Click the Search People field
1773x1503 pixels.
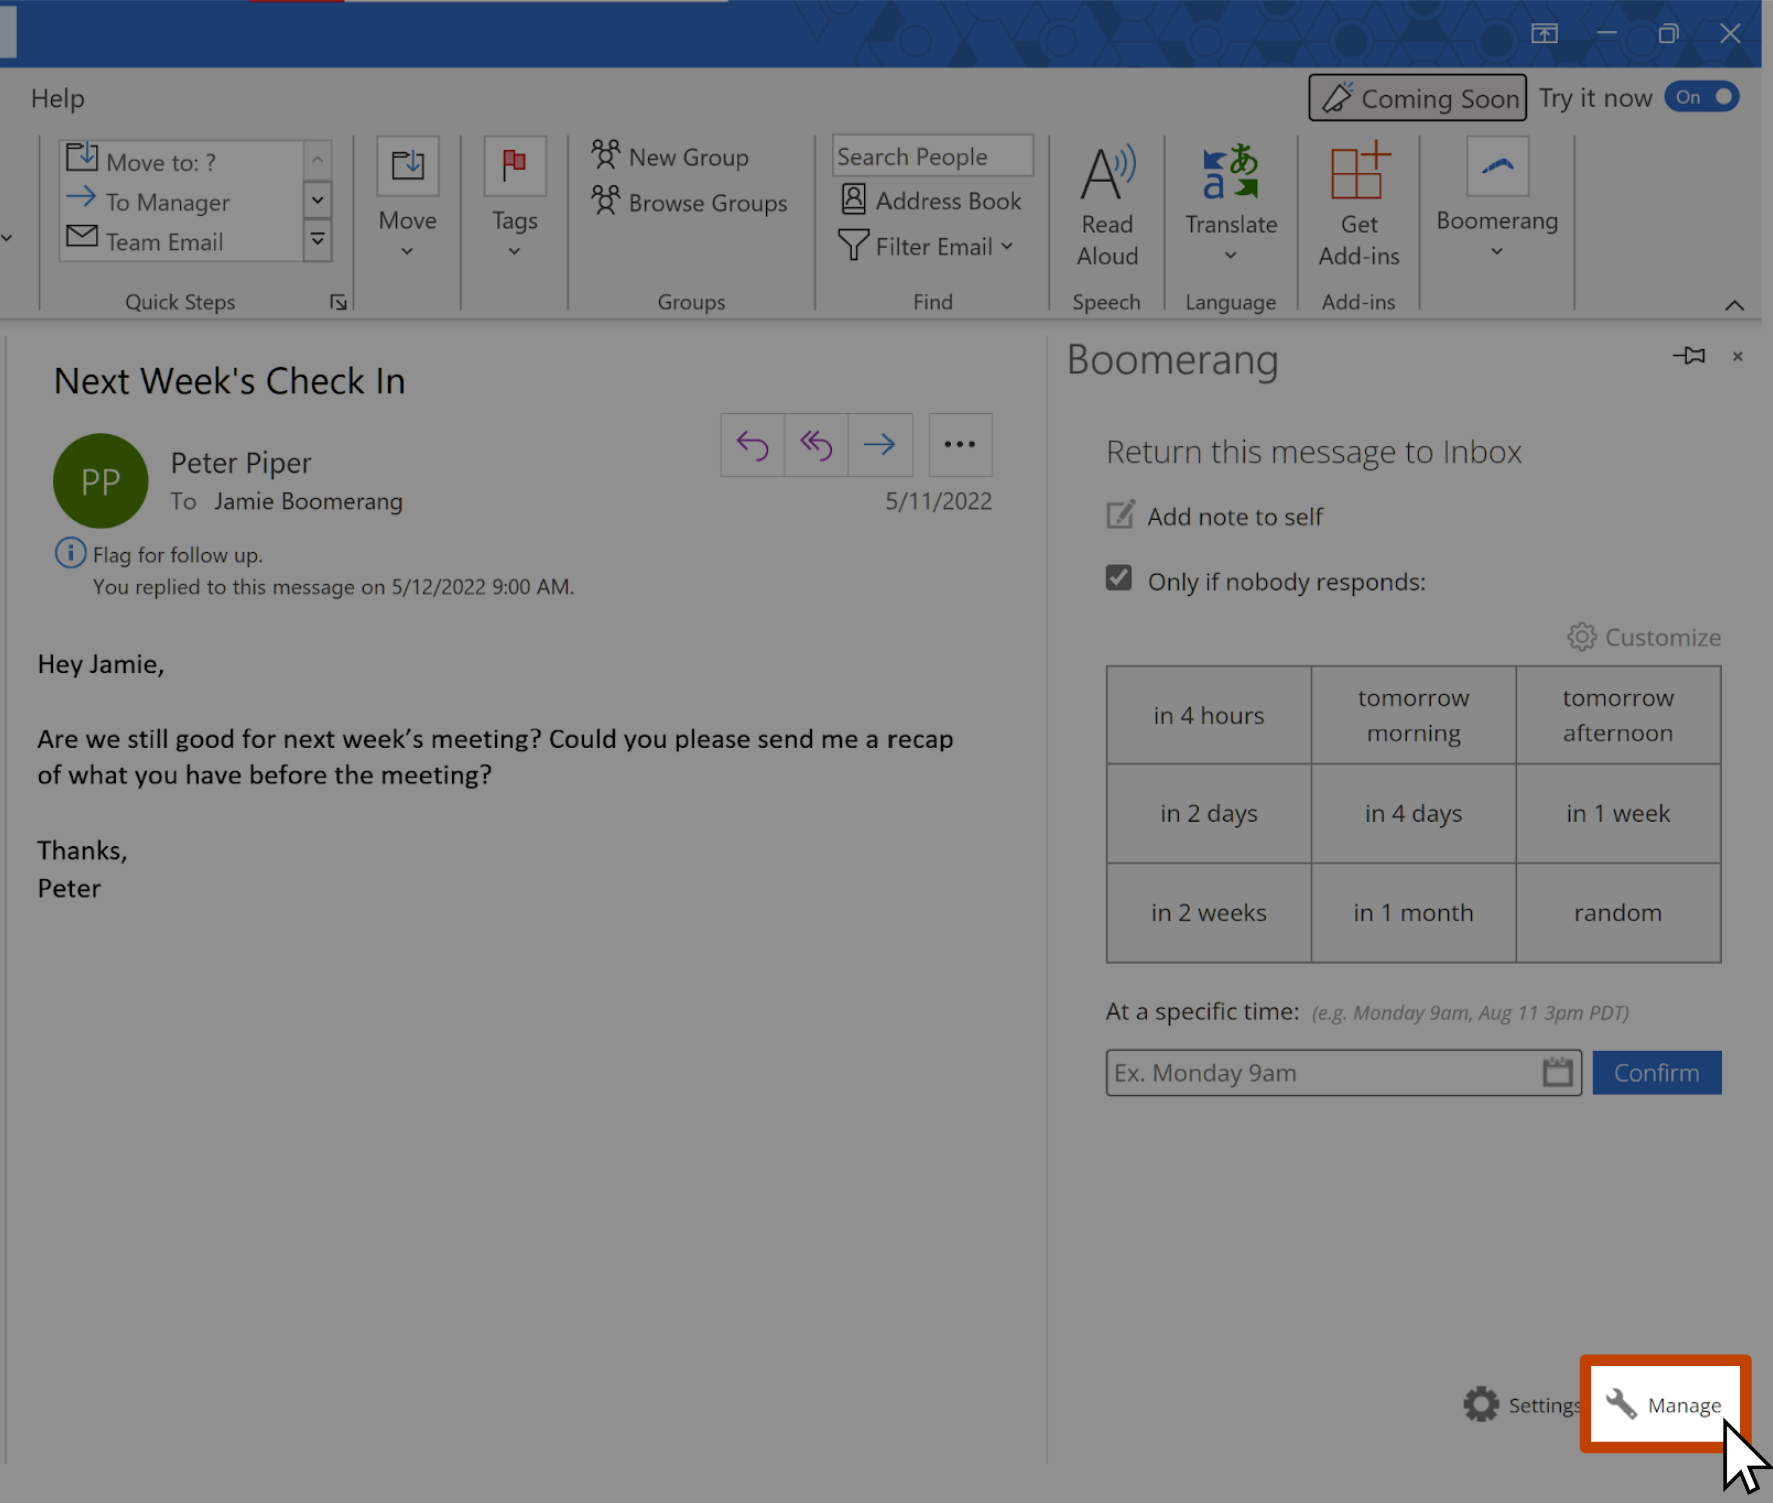click(933, 156)
